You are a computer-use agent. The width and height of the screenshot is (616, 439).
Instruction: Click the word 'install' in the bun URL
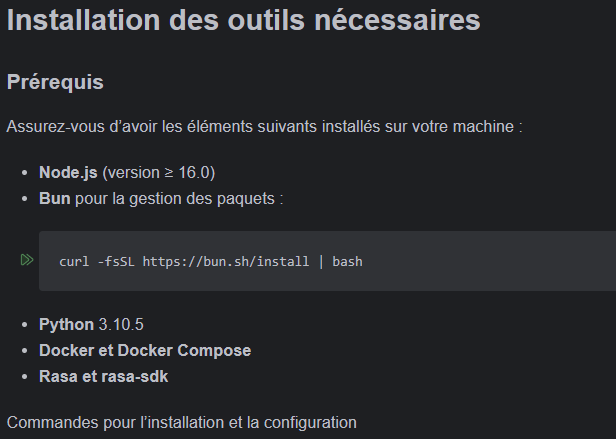point(281,262)
